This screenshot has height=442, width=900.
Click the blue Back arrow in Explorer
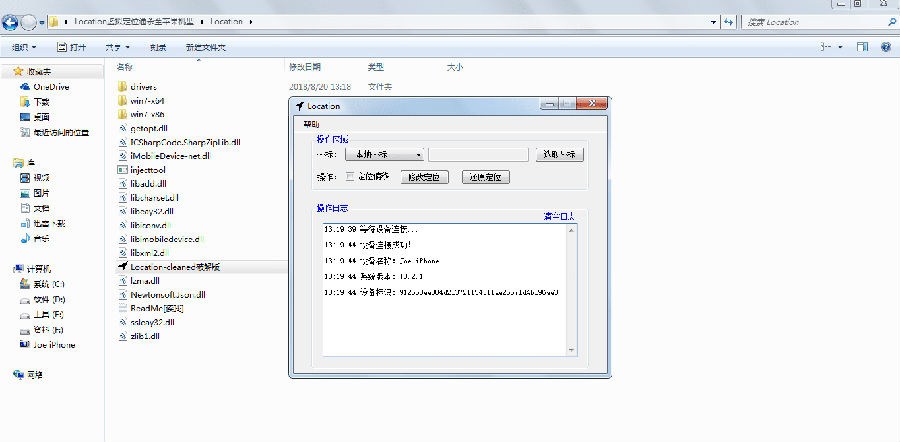point(9,22)
